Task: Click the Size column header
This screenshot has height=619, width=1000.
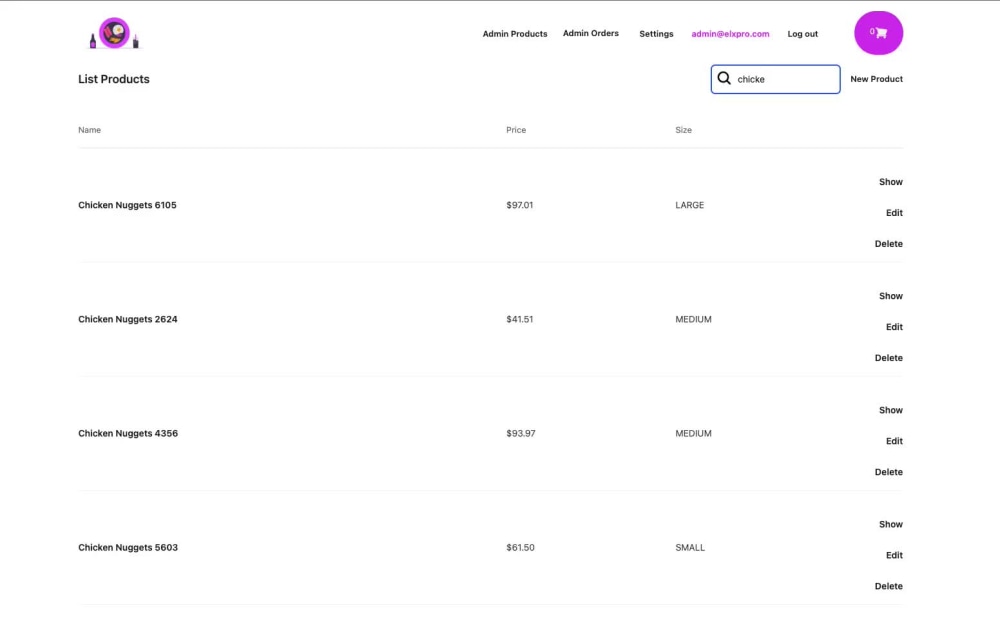Action: point(683,130)
